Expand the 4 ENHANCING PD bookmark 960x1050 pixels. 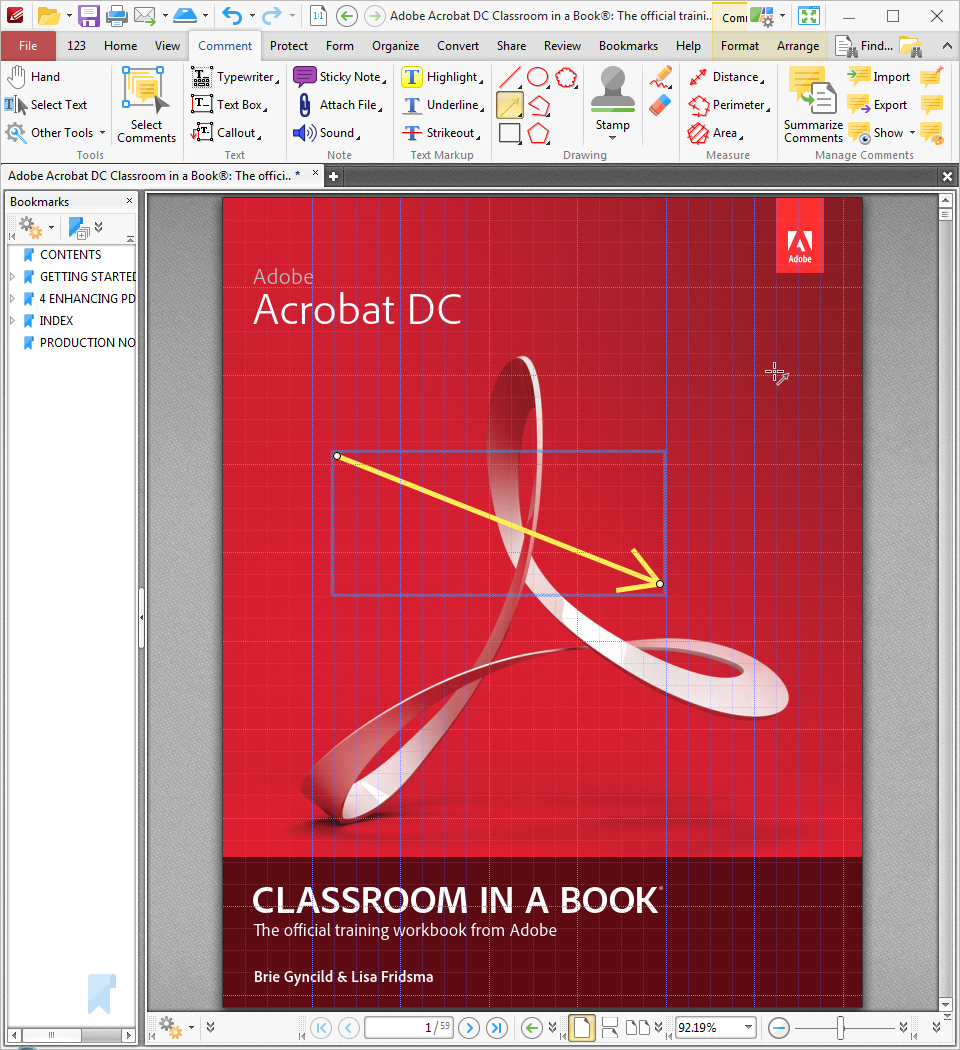point(12,299)
